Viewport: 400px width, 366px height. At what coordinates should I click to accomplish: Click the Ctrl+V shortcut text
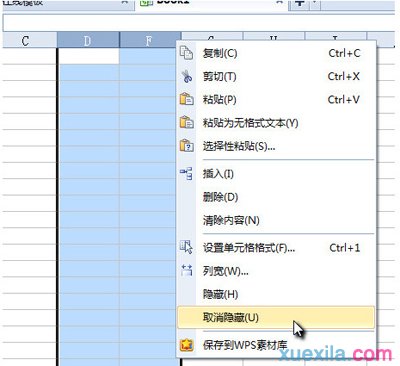pos(344,99)
